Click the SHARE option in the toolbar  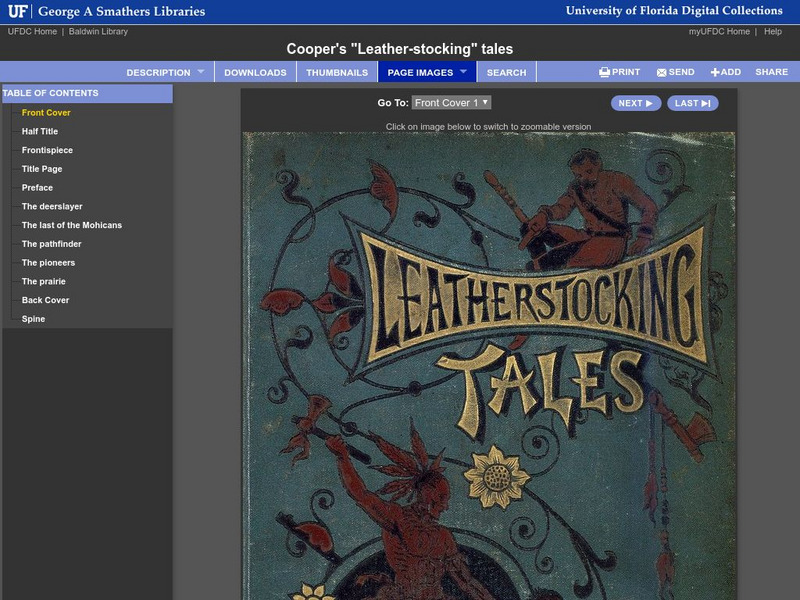pos(772,71)
